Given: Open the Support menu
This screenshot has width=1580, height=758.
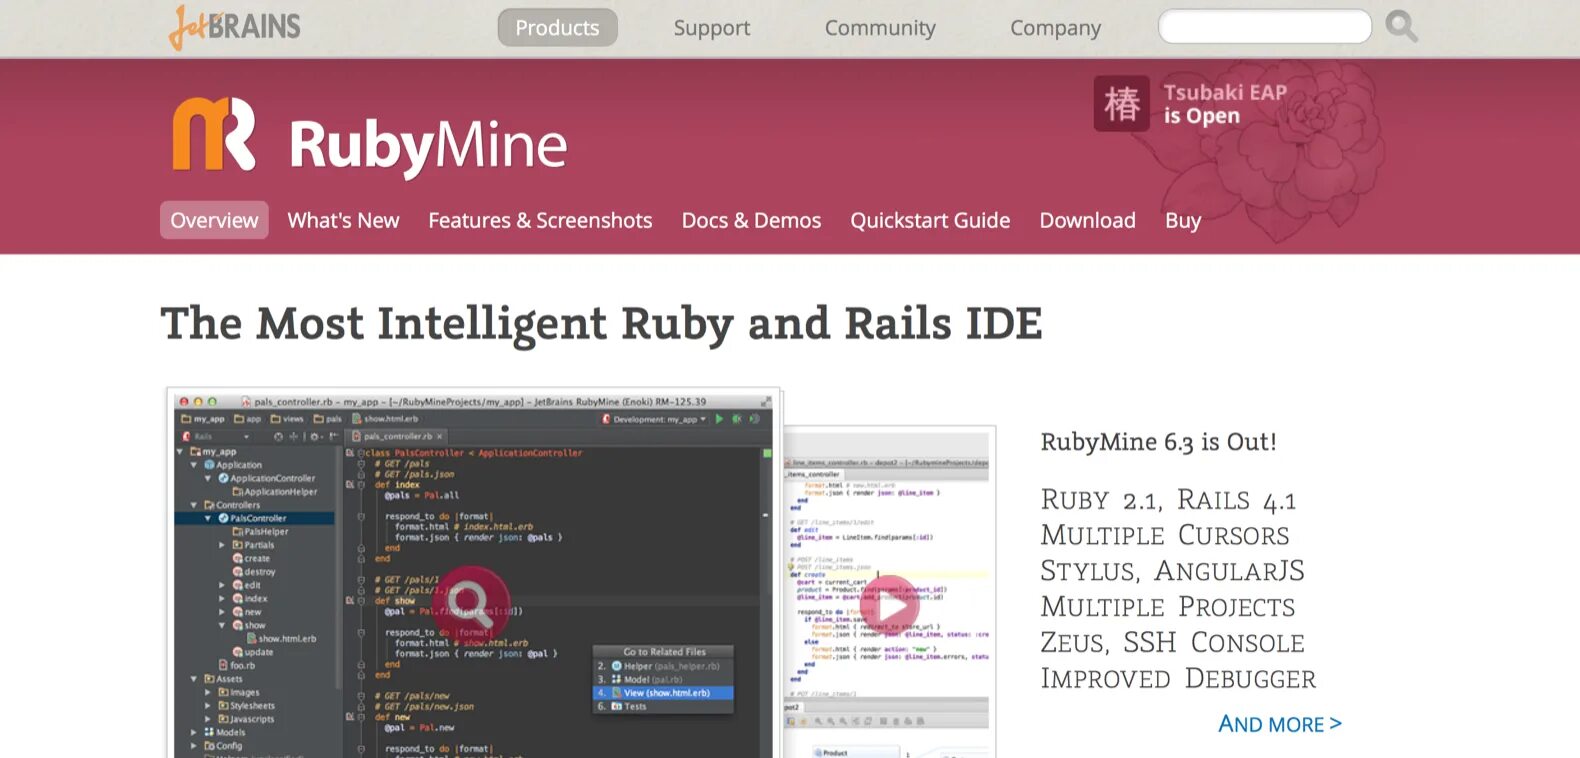Looking at the screenshot, I should (x=712, y=28).
